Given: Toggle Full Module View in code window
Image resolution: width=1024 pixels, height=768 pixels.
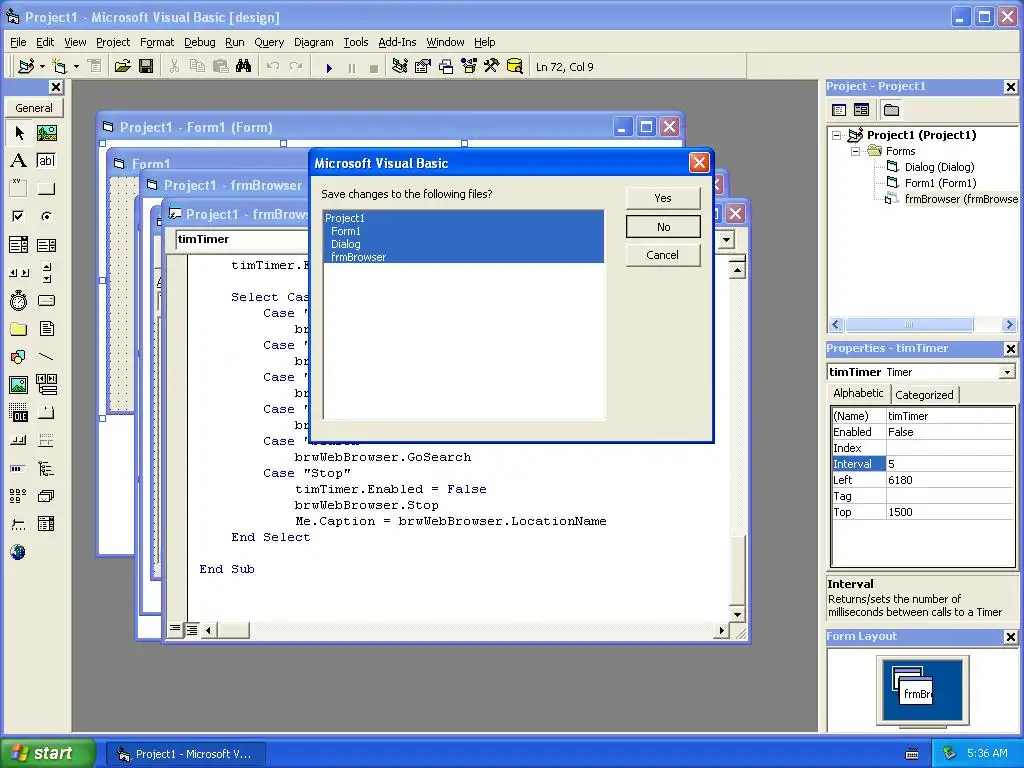Looking at the screenshot, I should (191, 630).
